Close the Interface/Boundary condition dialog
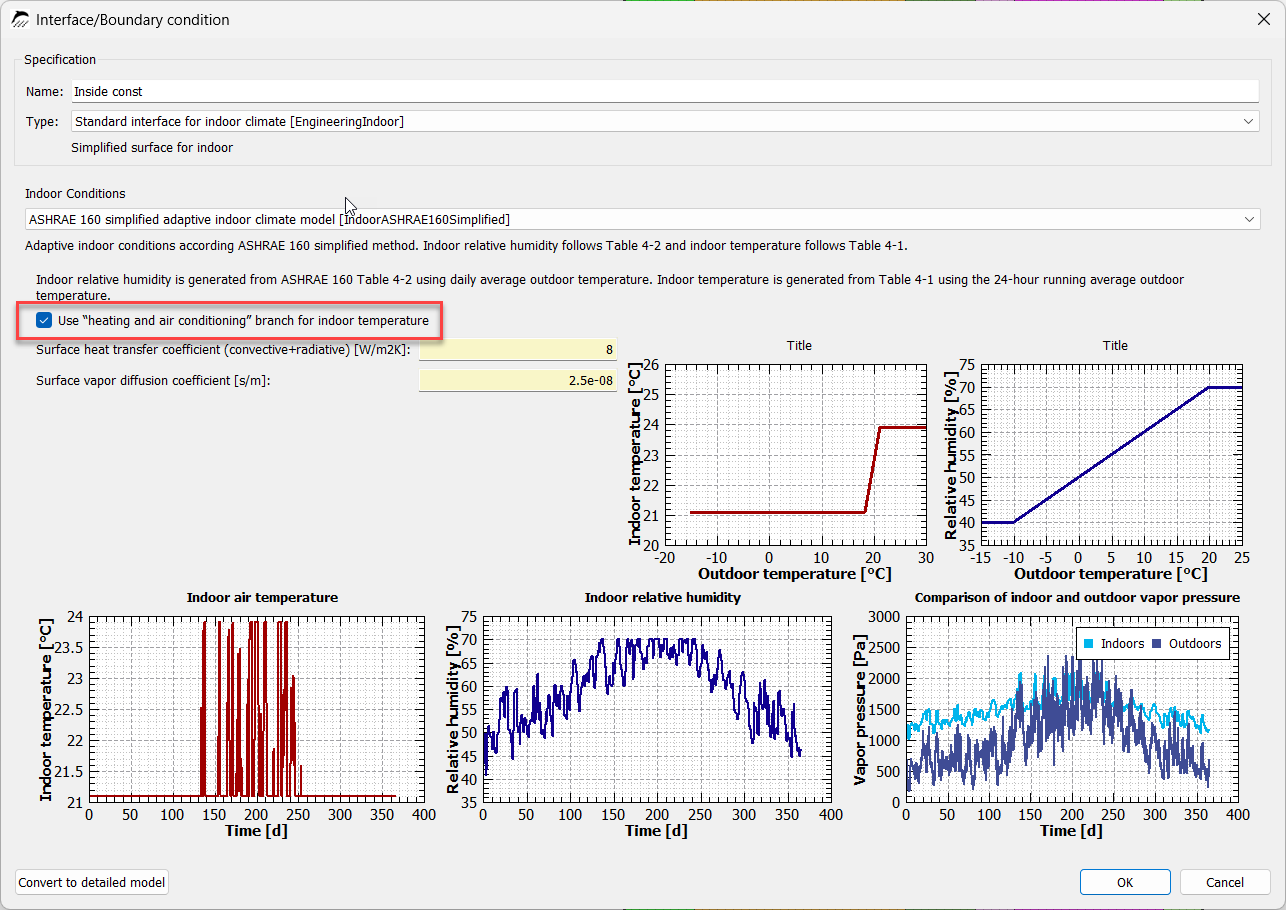1286x910 pixels. click(1263, 18)
